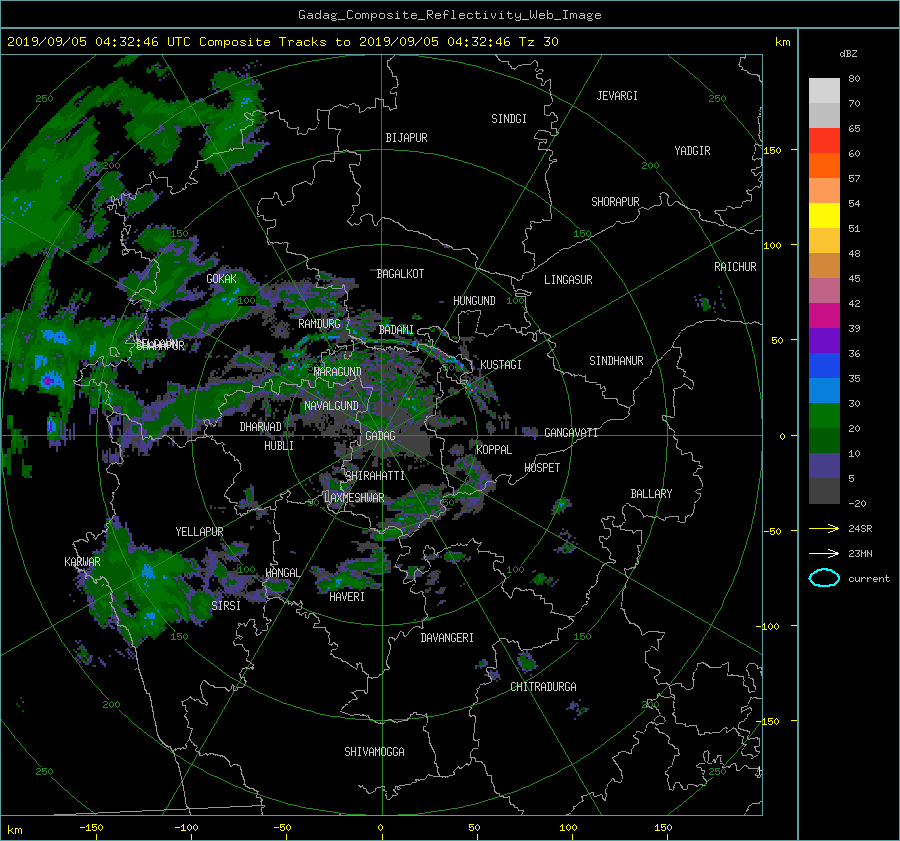Click the KARWAR city label
Image resolution: width=900 pixels, height=841 pixels.
(x=82, y=562)
